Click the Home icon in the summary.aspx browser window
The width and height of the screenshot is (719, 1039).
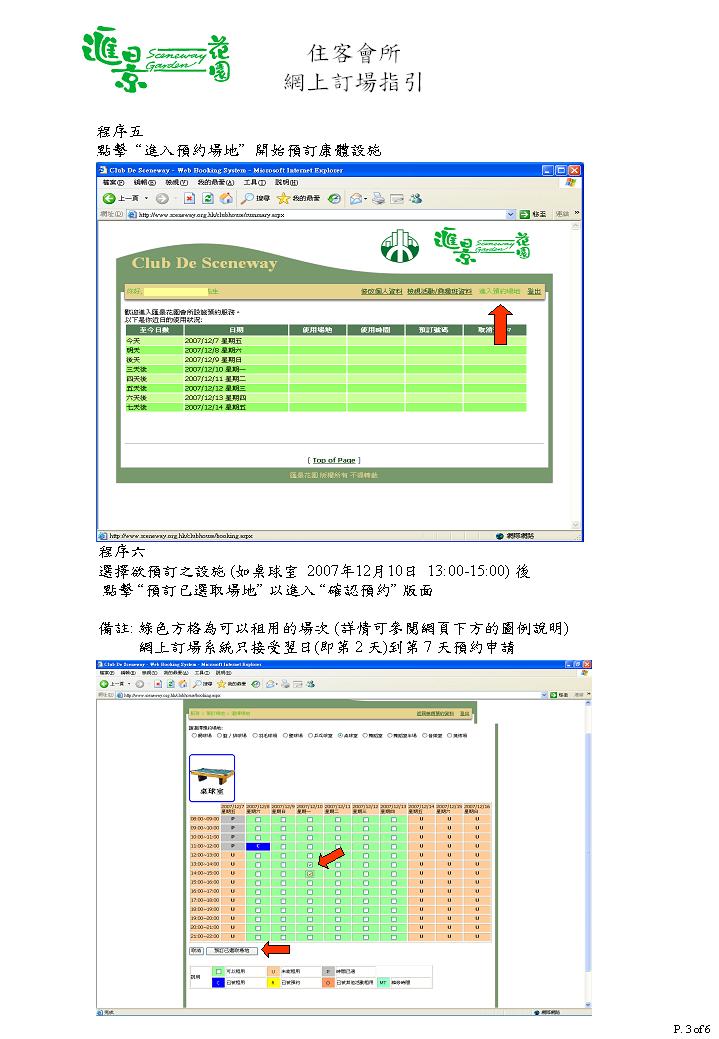point(226,198)
